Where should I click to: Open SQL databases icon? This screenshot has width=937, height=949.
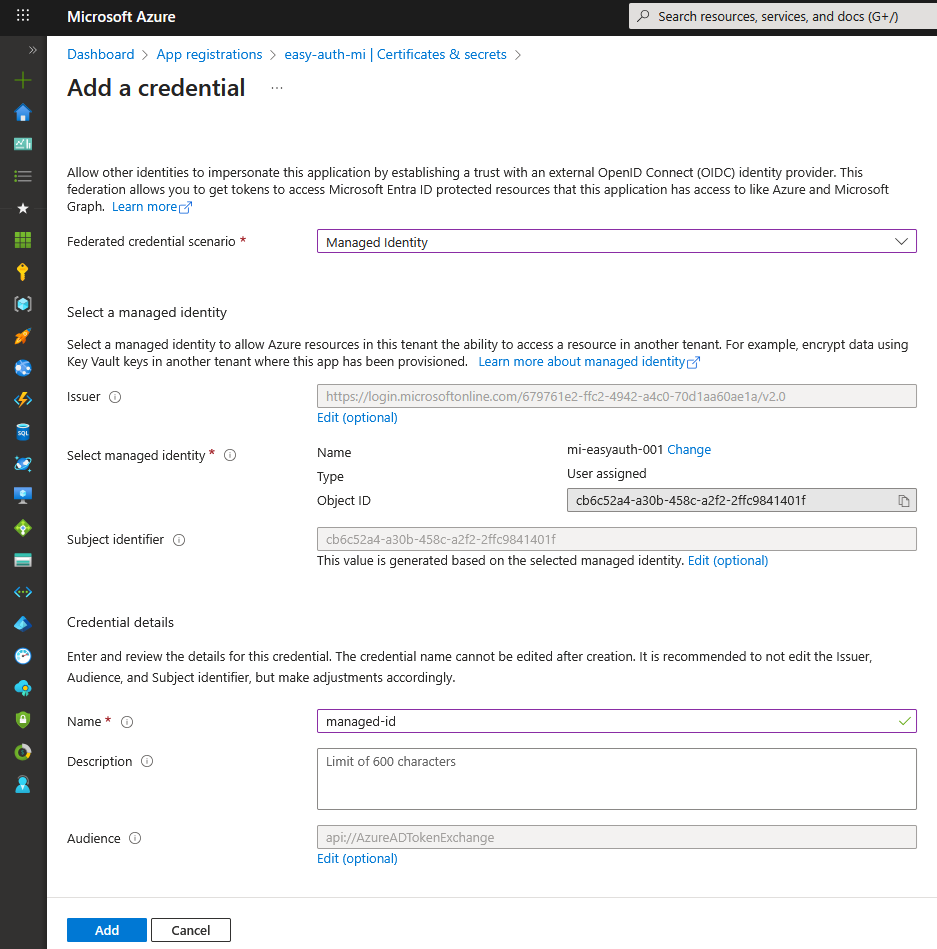tap(23, 432)
